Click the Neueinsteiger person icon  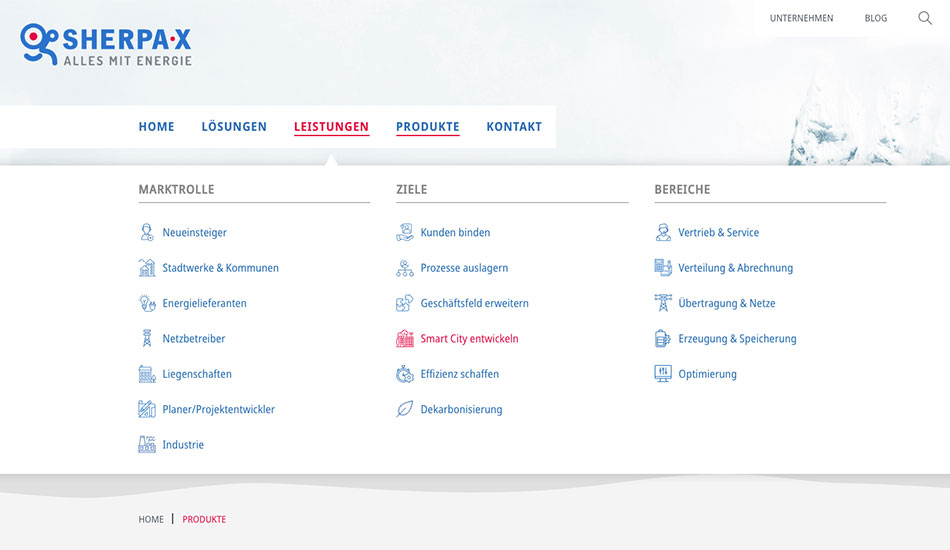point(147,233)
